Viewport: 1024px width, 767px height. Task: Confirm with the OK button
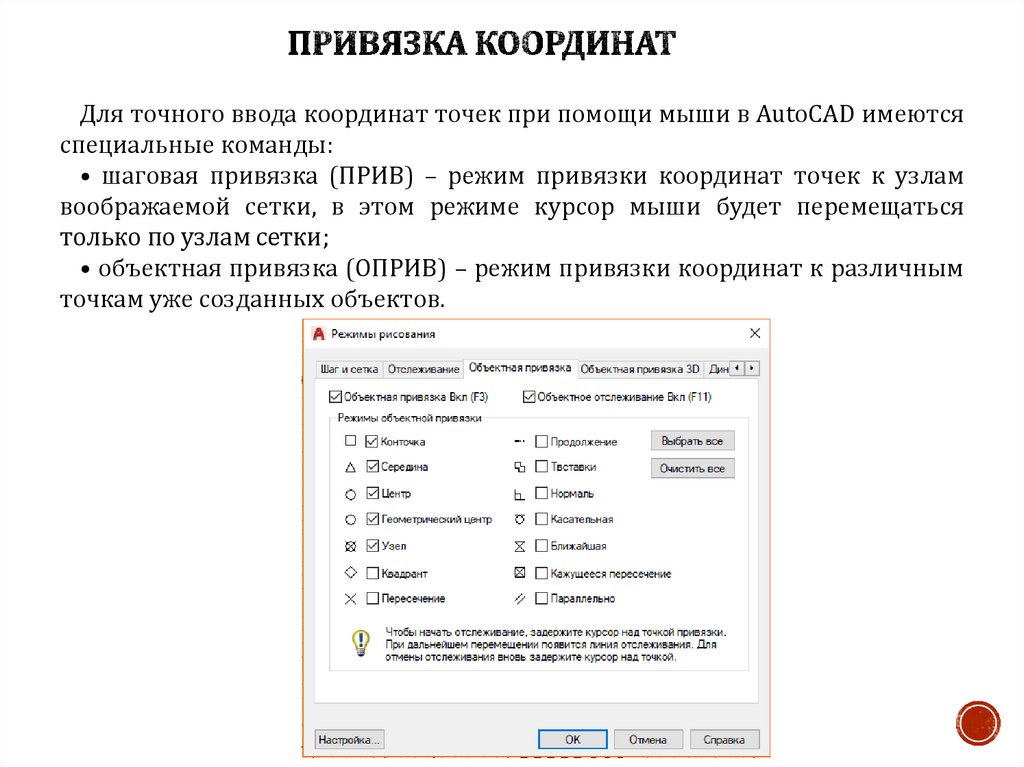click(x=573, y=740)
